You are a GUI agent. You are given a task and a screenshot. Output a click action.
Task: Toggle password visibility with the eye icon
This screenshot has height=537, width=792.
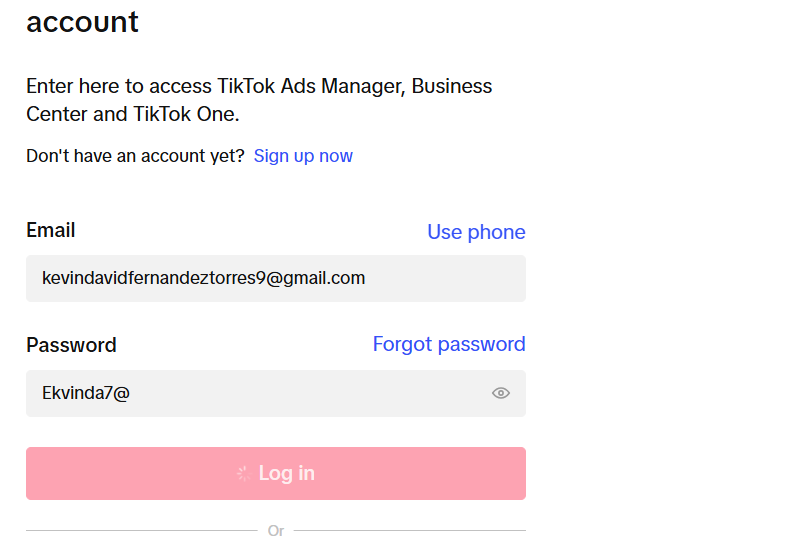click(x=501, y=393)
